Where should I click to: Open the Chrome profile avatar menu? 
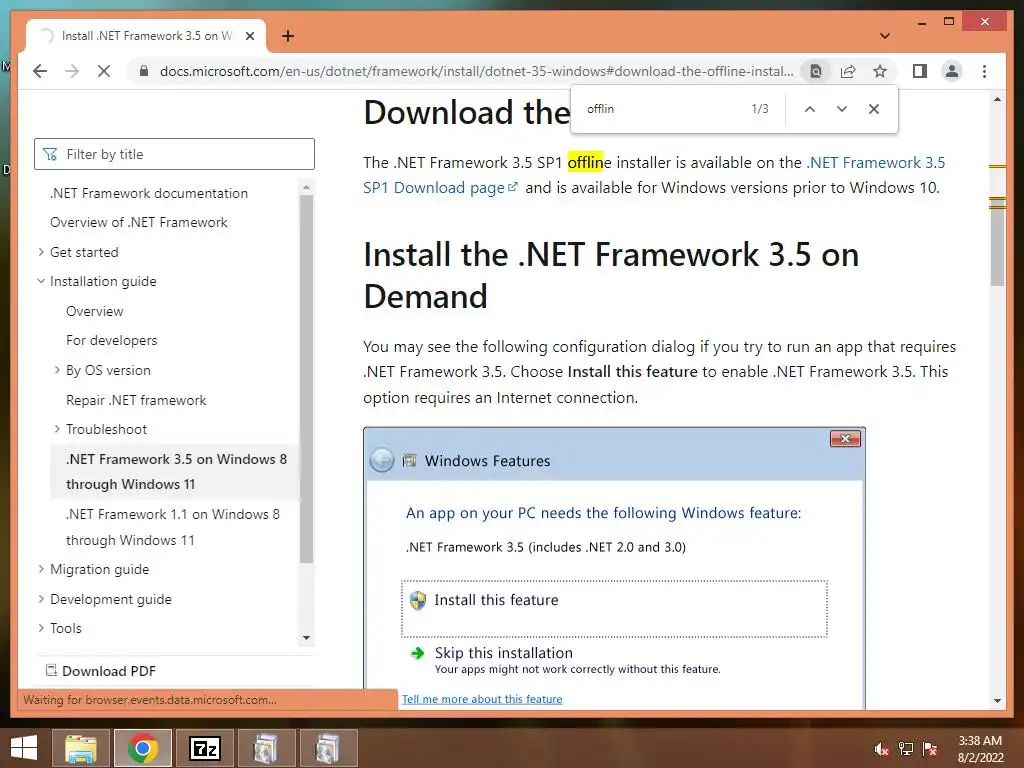(952, 71)
